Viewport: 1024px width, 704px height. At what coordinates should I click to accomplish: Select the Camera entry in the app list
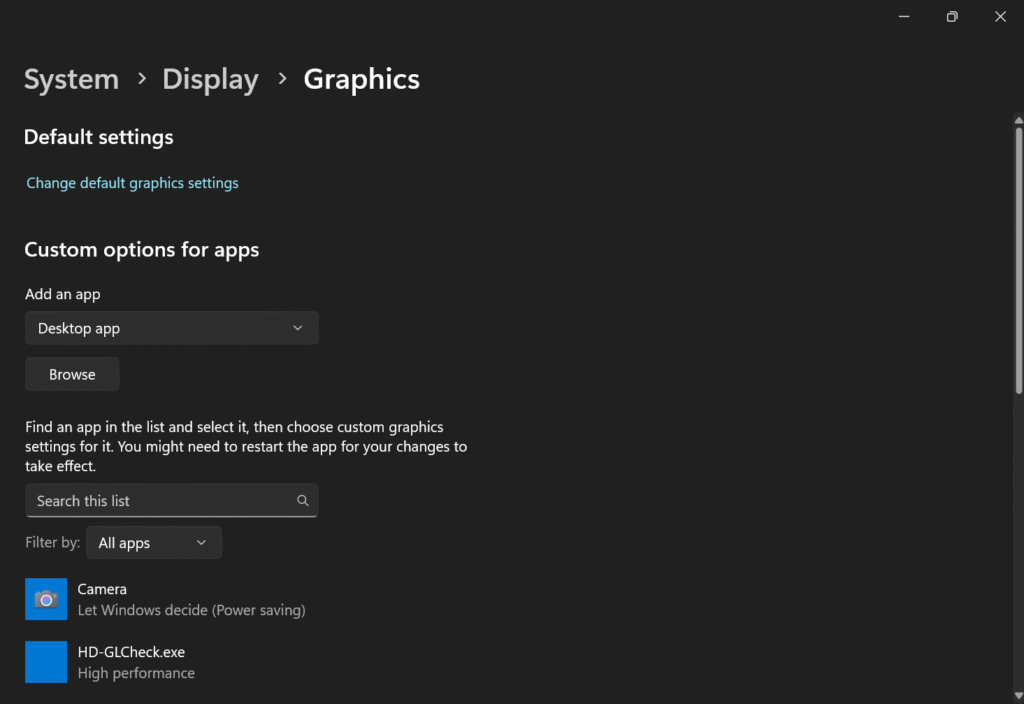pyautogui.click(x=191, y=599)
